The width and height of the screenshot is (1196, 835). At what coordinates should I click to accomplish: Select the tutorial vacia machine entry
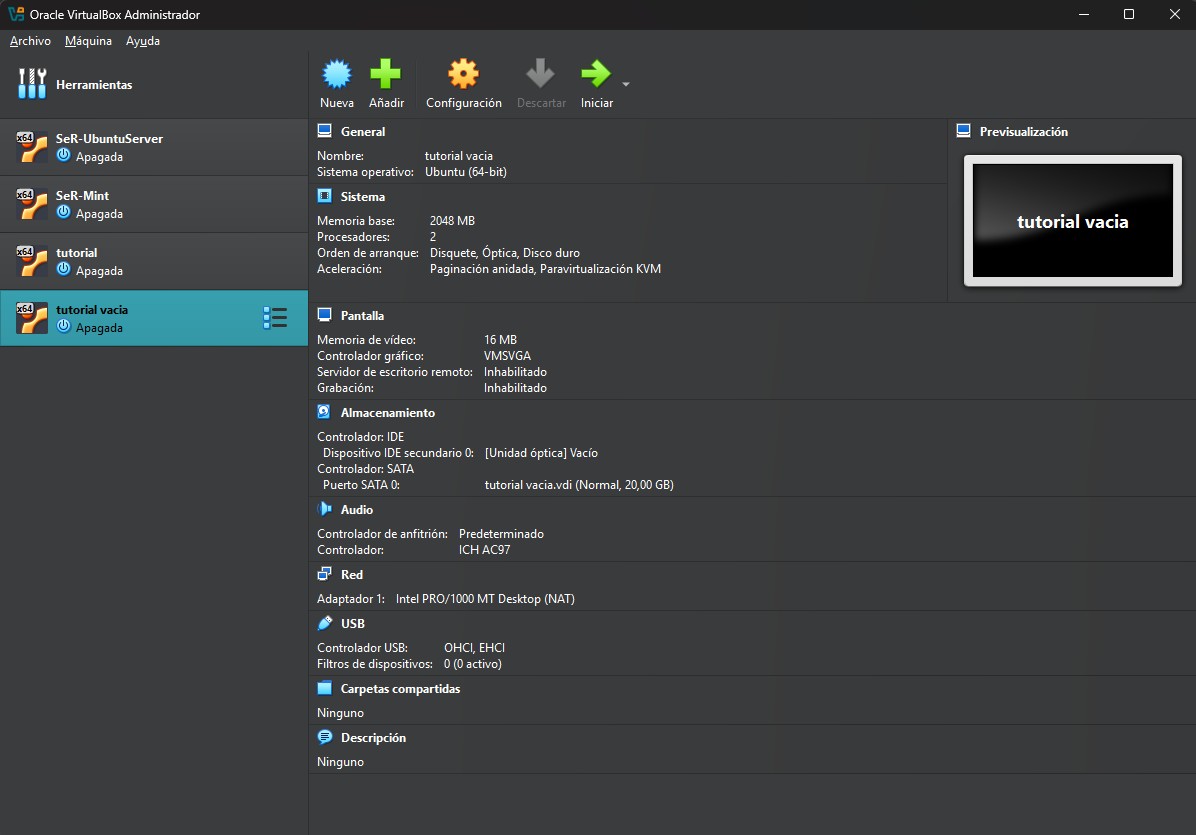coord(154,318)
